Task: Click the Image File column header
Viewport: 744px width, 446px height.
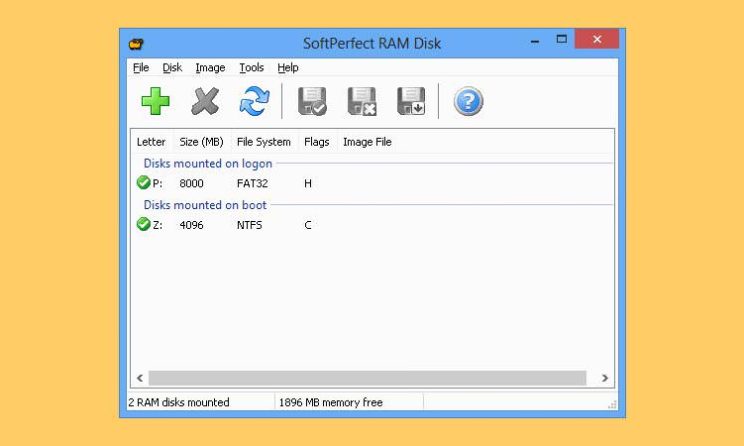Action: [x=367, y=142]
